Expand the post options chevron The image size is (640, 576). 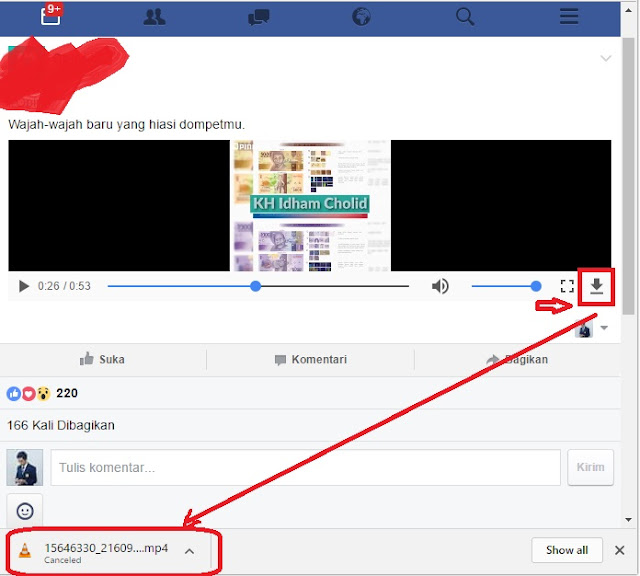pyautogui.click(x=606, y=58)
